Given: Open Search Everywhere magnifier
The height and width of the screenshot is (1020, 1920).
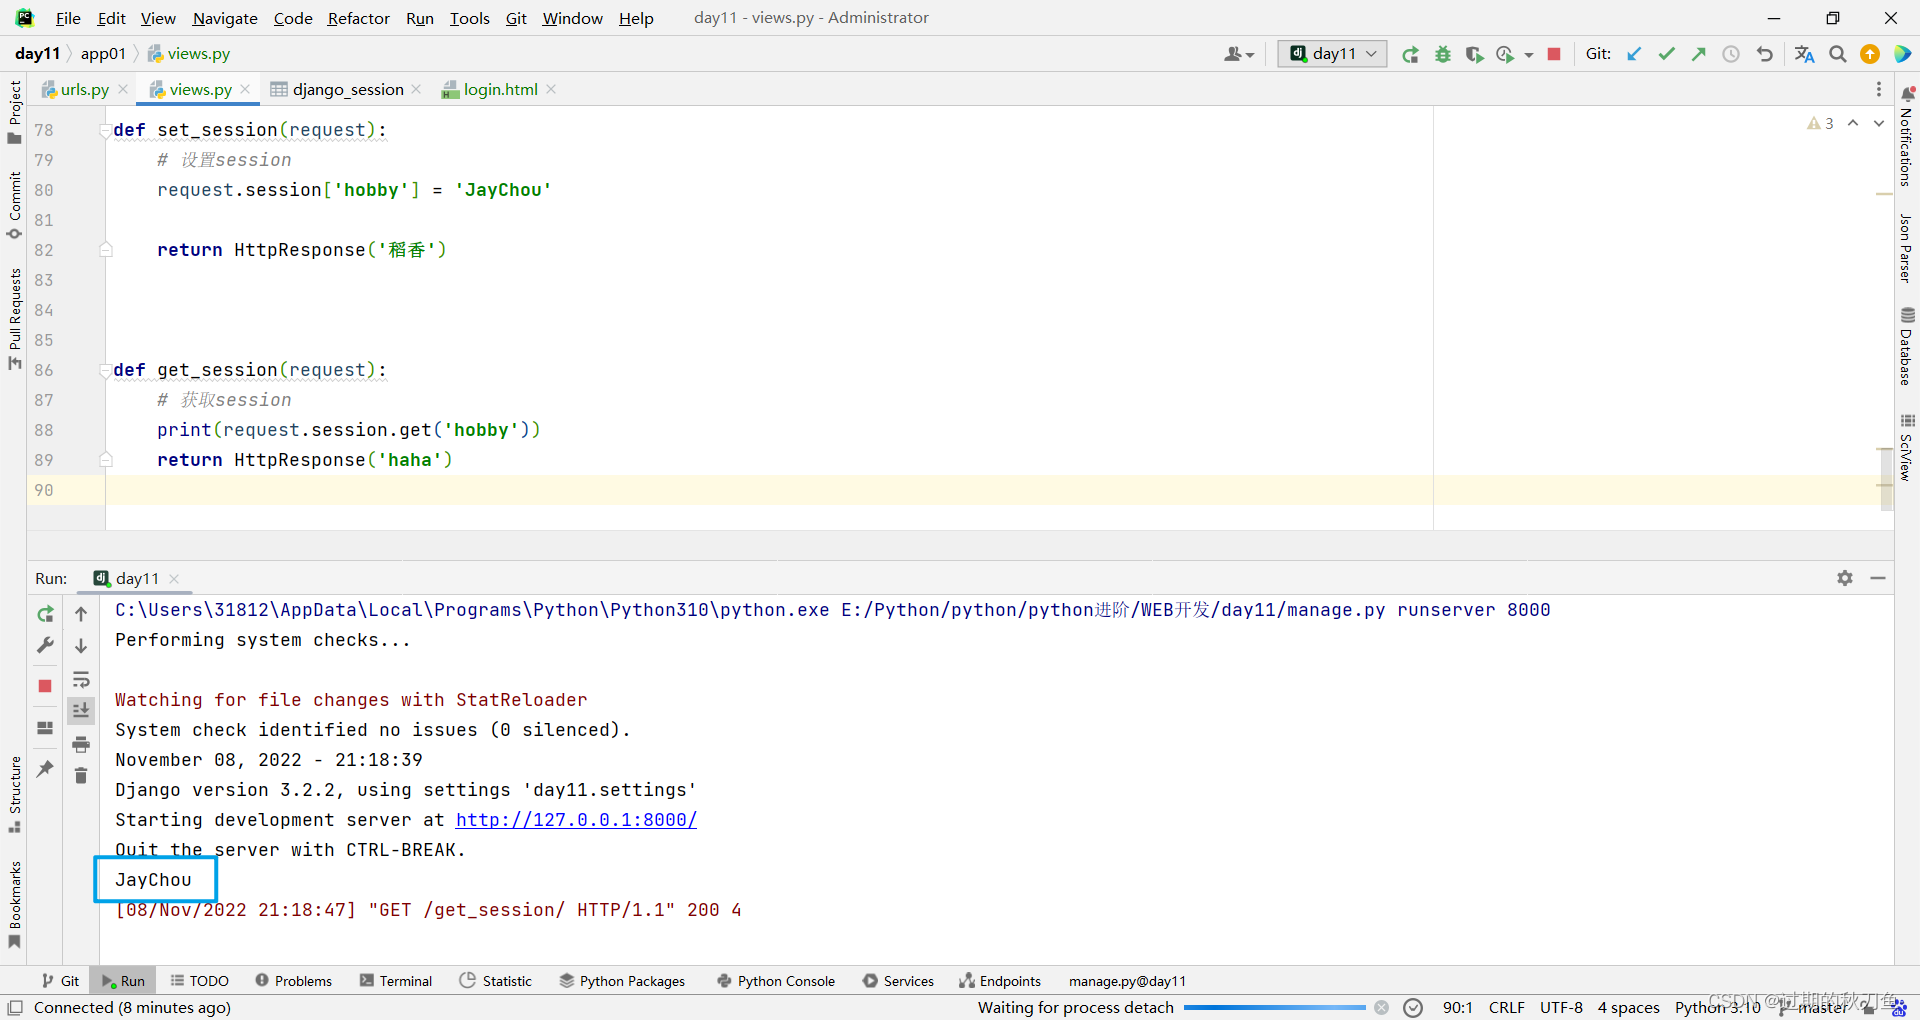Looking at the screenshot, I should (x=1838, y=54).
